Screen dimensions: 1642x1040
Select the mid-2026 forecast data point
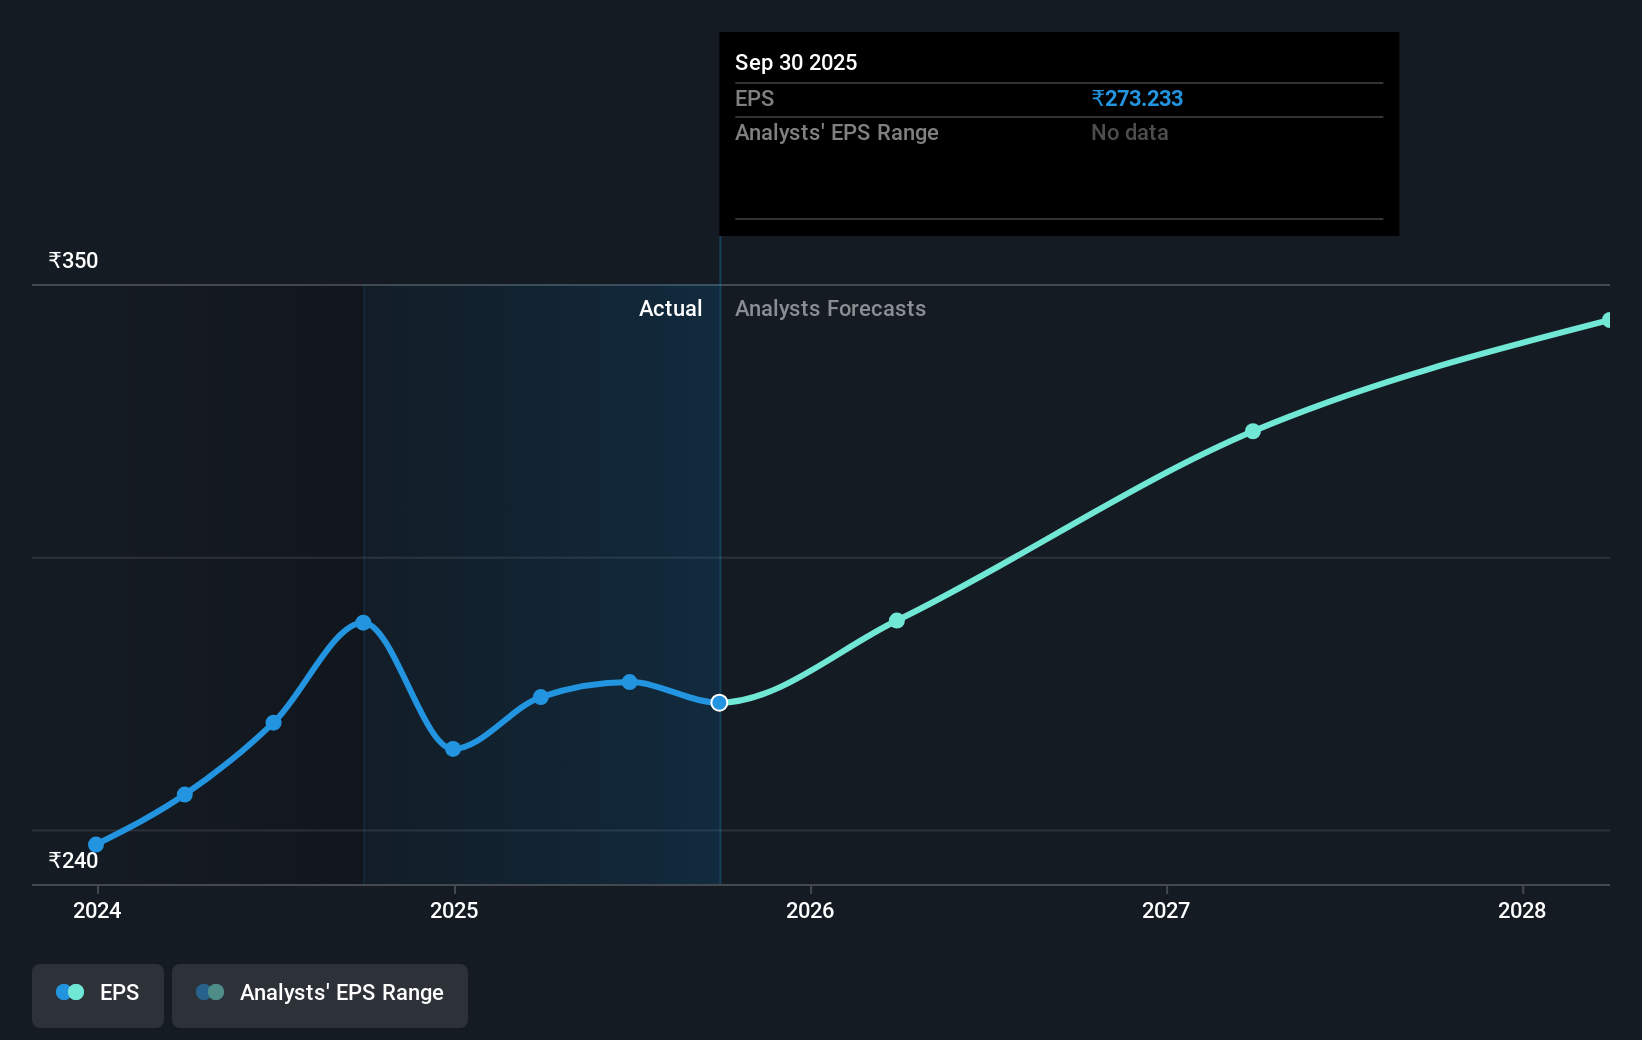coord(897,620)
